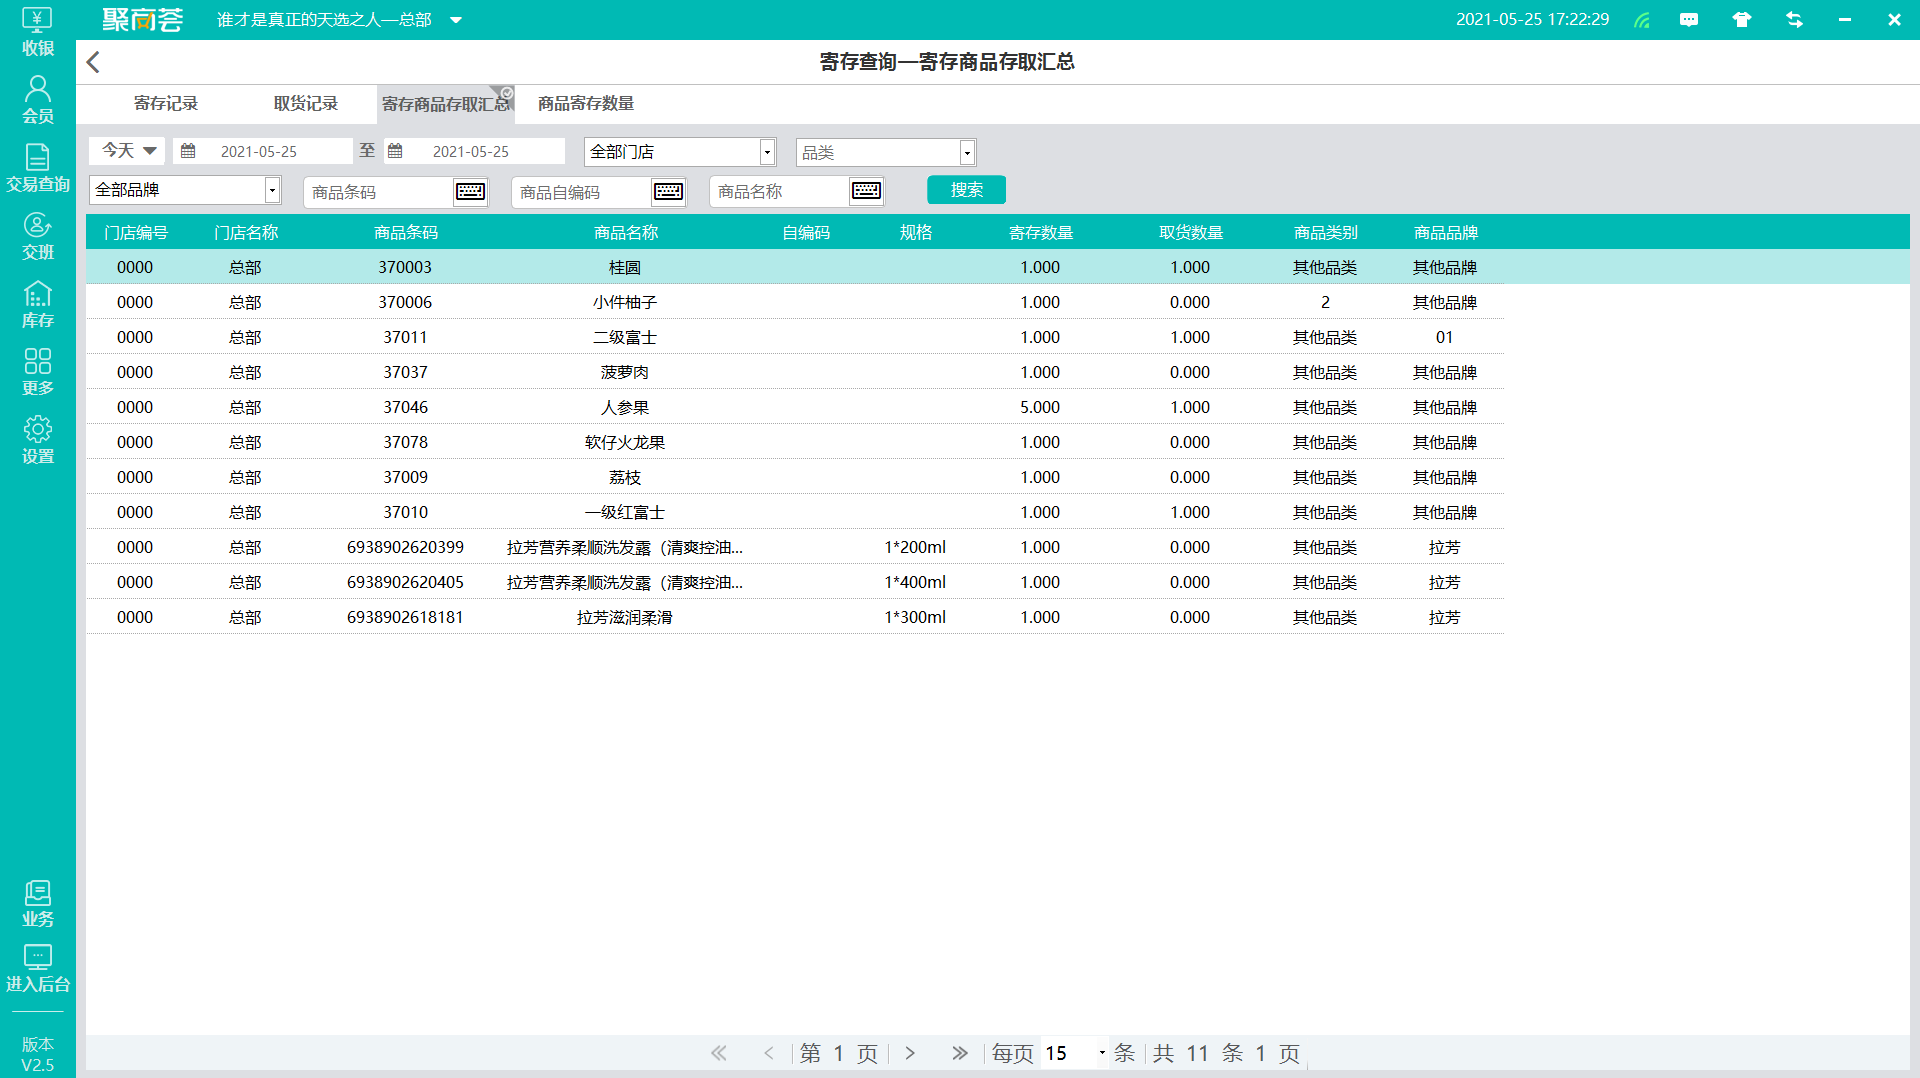Screen dimensions: 1920x1078
Task: Click the 商品条码 column header
Action: click(x=406, y=232)
